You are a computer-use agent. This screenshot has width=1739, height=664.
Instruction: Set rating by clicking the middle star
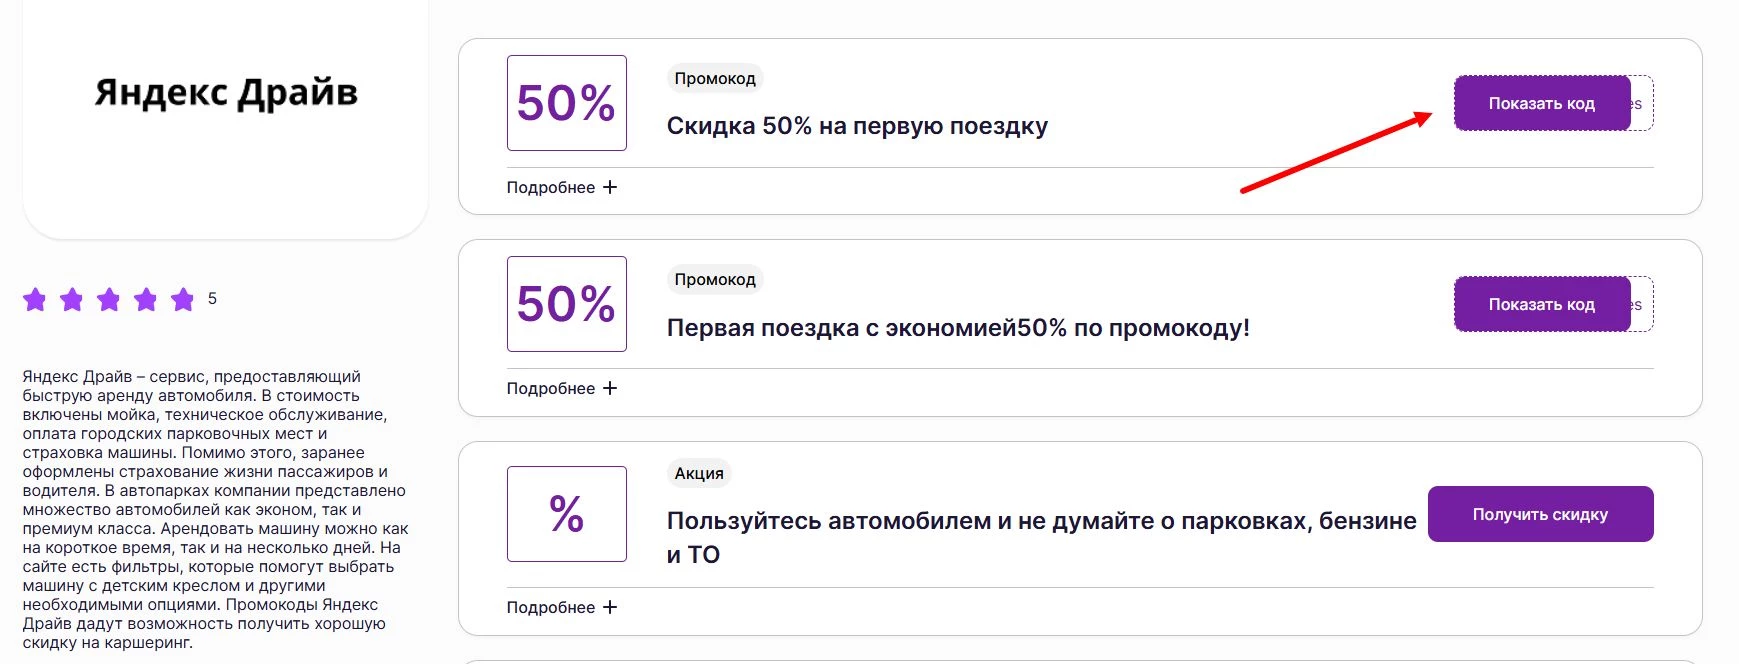(x=110, y=298)
